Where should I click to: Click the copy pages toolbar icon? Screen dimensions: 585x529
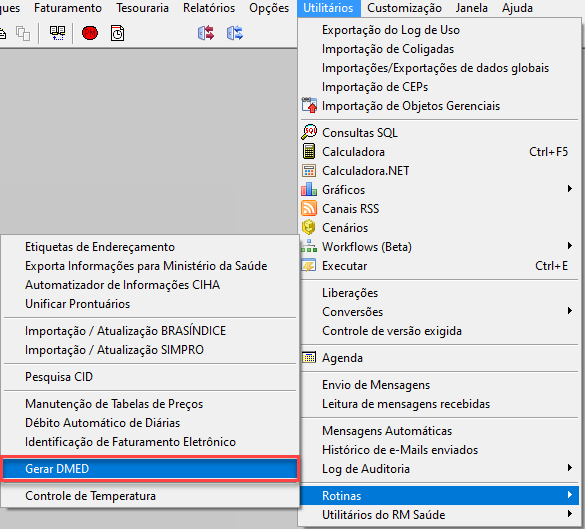pos(23,34)
